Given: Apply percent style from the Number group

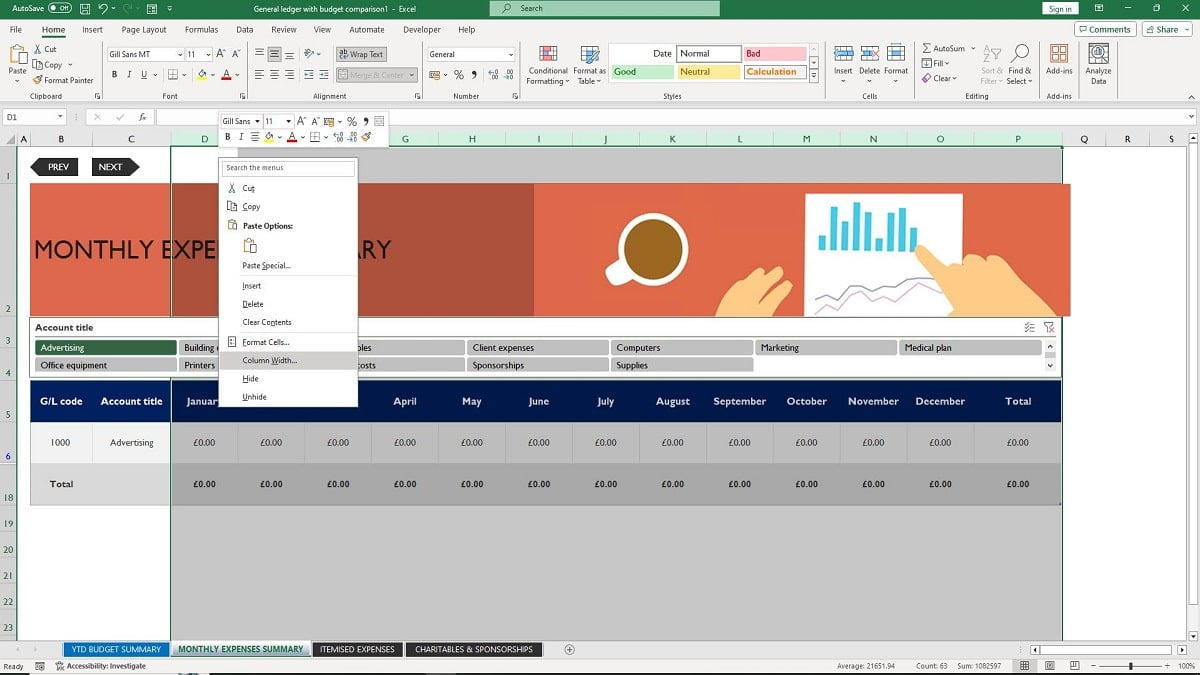Looking at the screenshot, I should click(x=457, y=74).
